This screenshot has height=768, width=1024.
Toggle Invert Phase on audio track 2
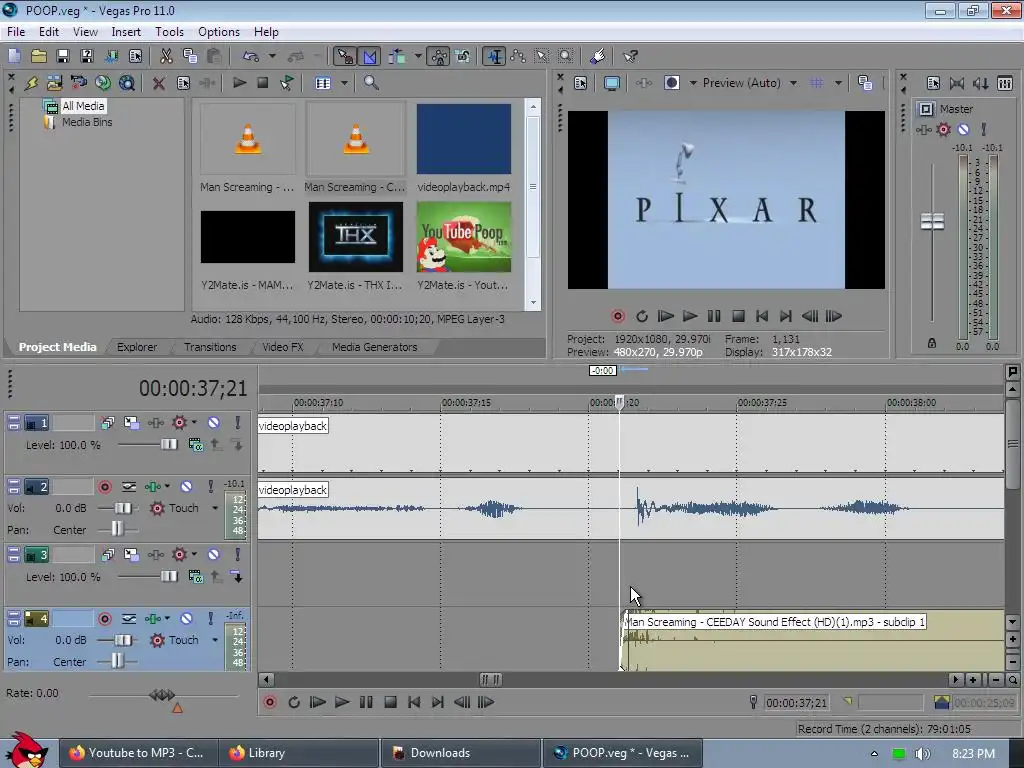point(129,487)
